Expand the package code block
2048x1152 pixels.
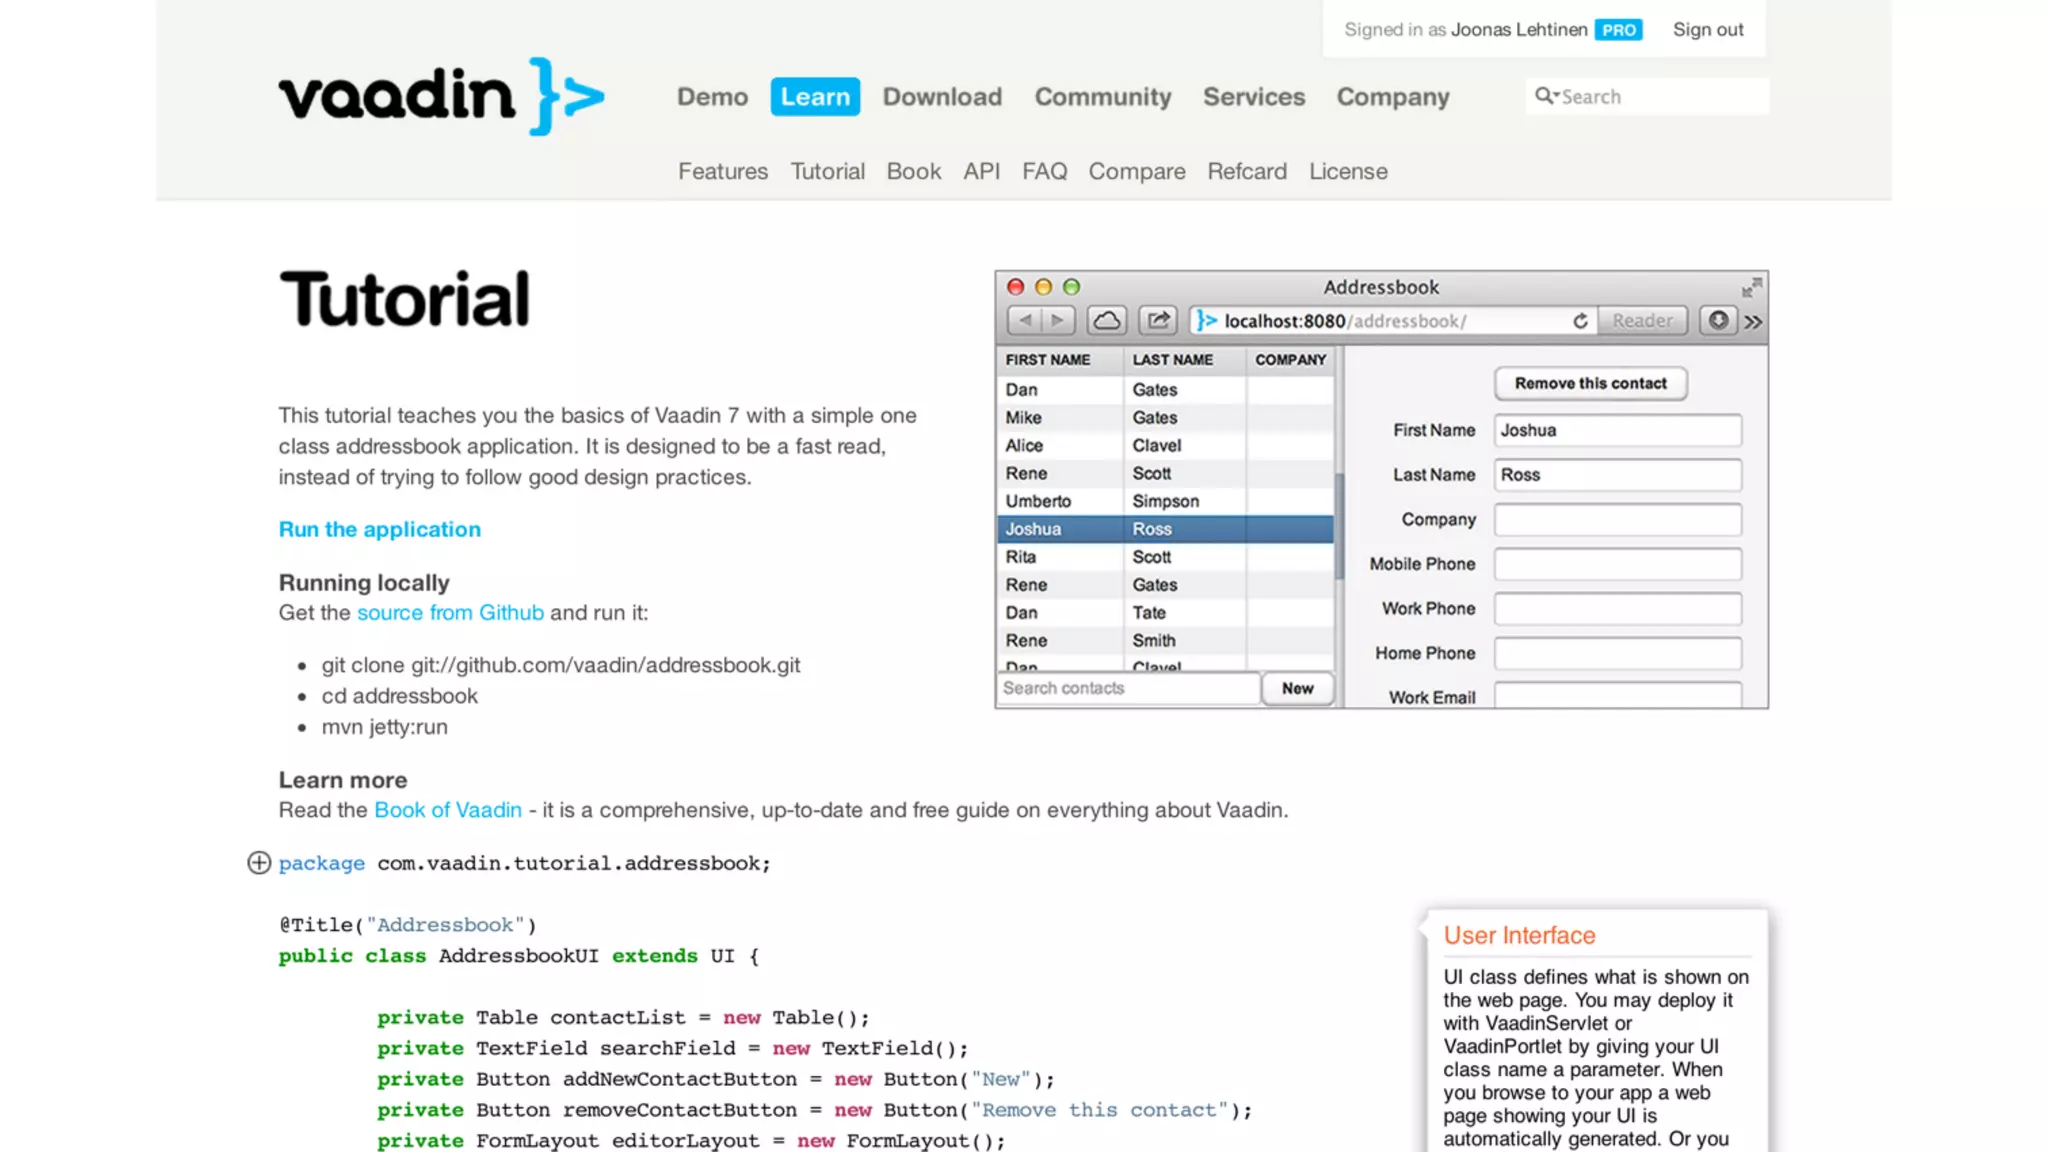259,863
